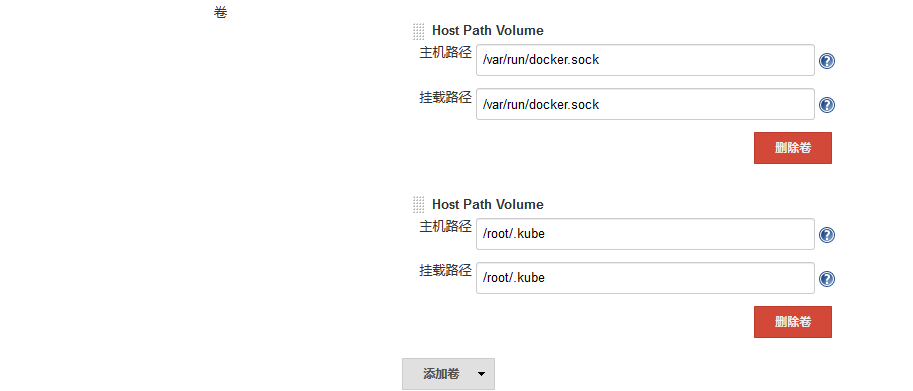Delete the docker.sock volume with 删除卷
This screenshot has height=391, width=913.
tap(792, 148)
